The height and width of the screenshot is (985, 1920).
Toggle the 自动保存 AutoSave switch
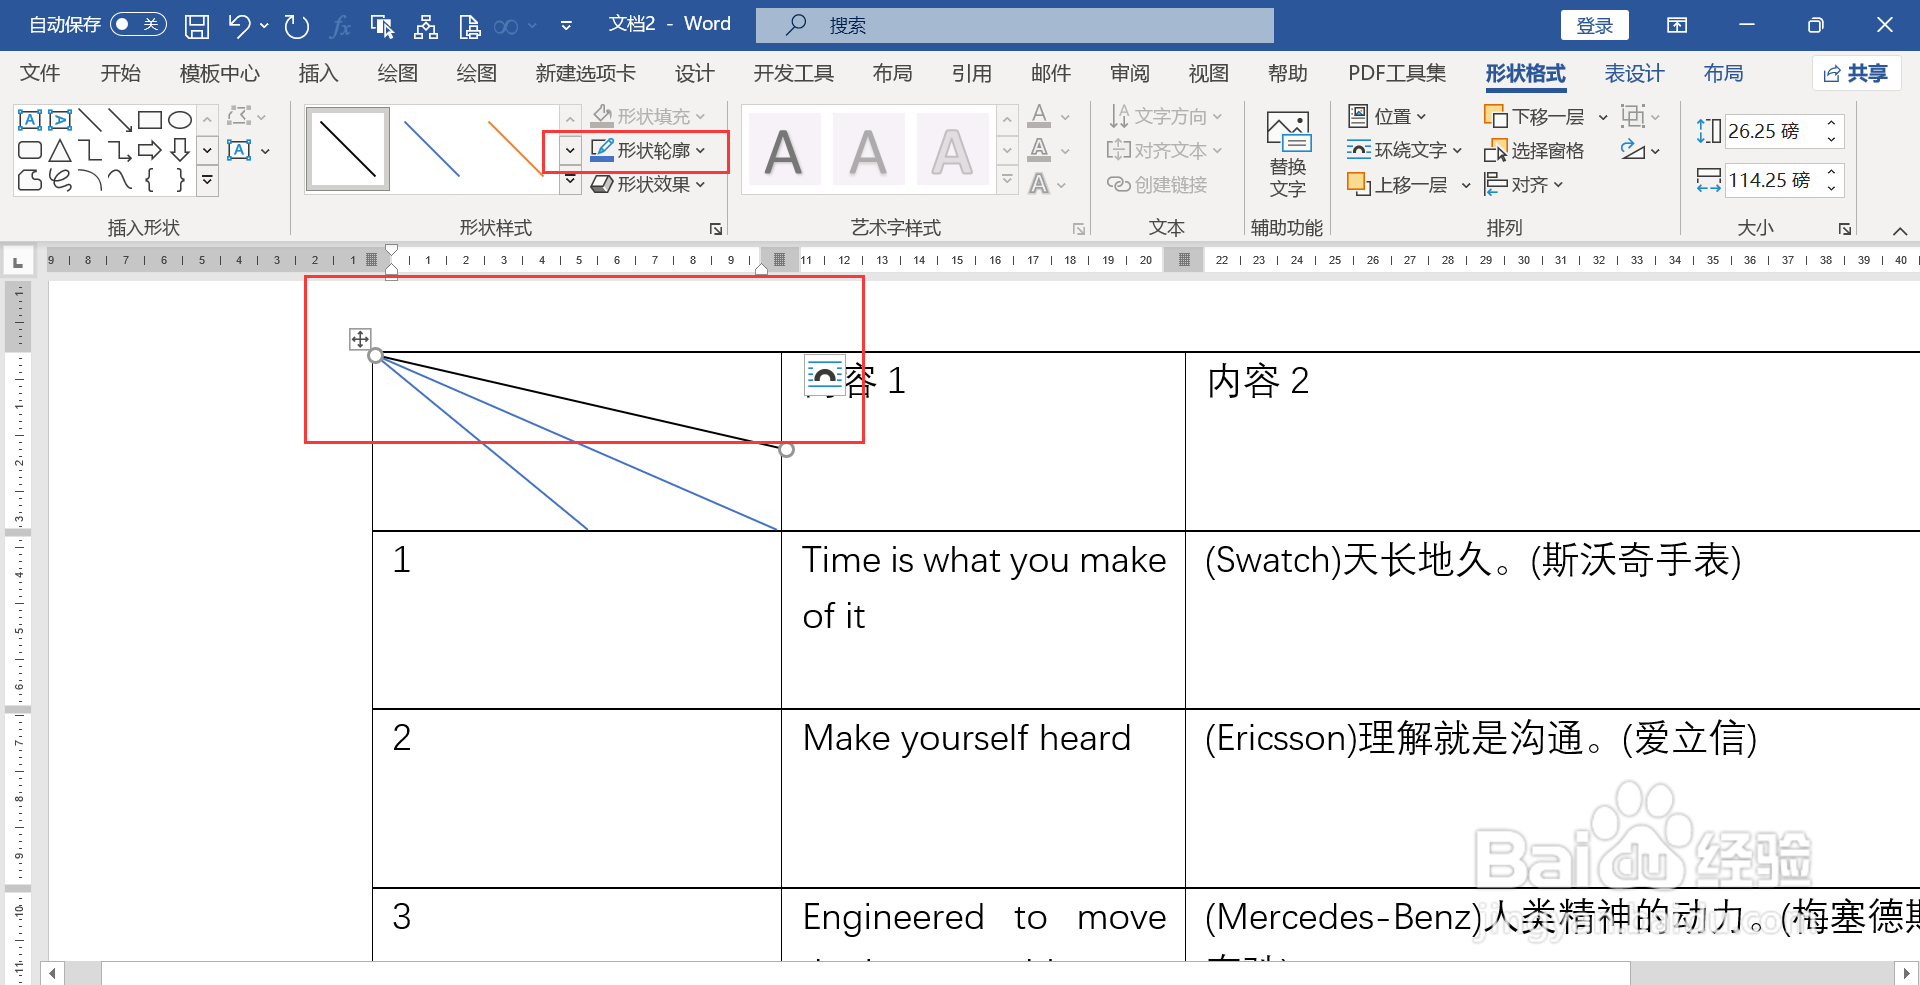tap(138, 24)
